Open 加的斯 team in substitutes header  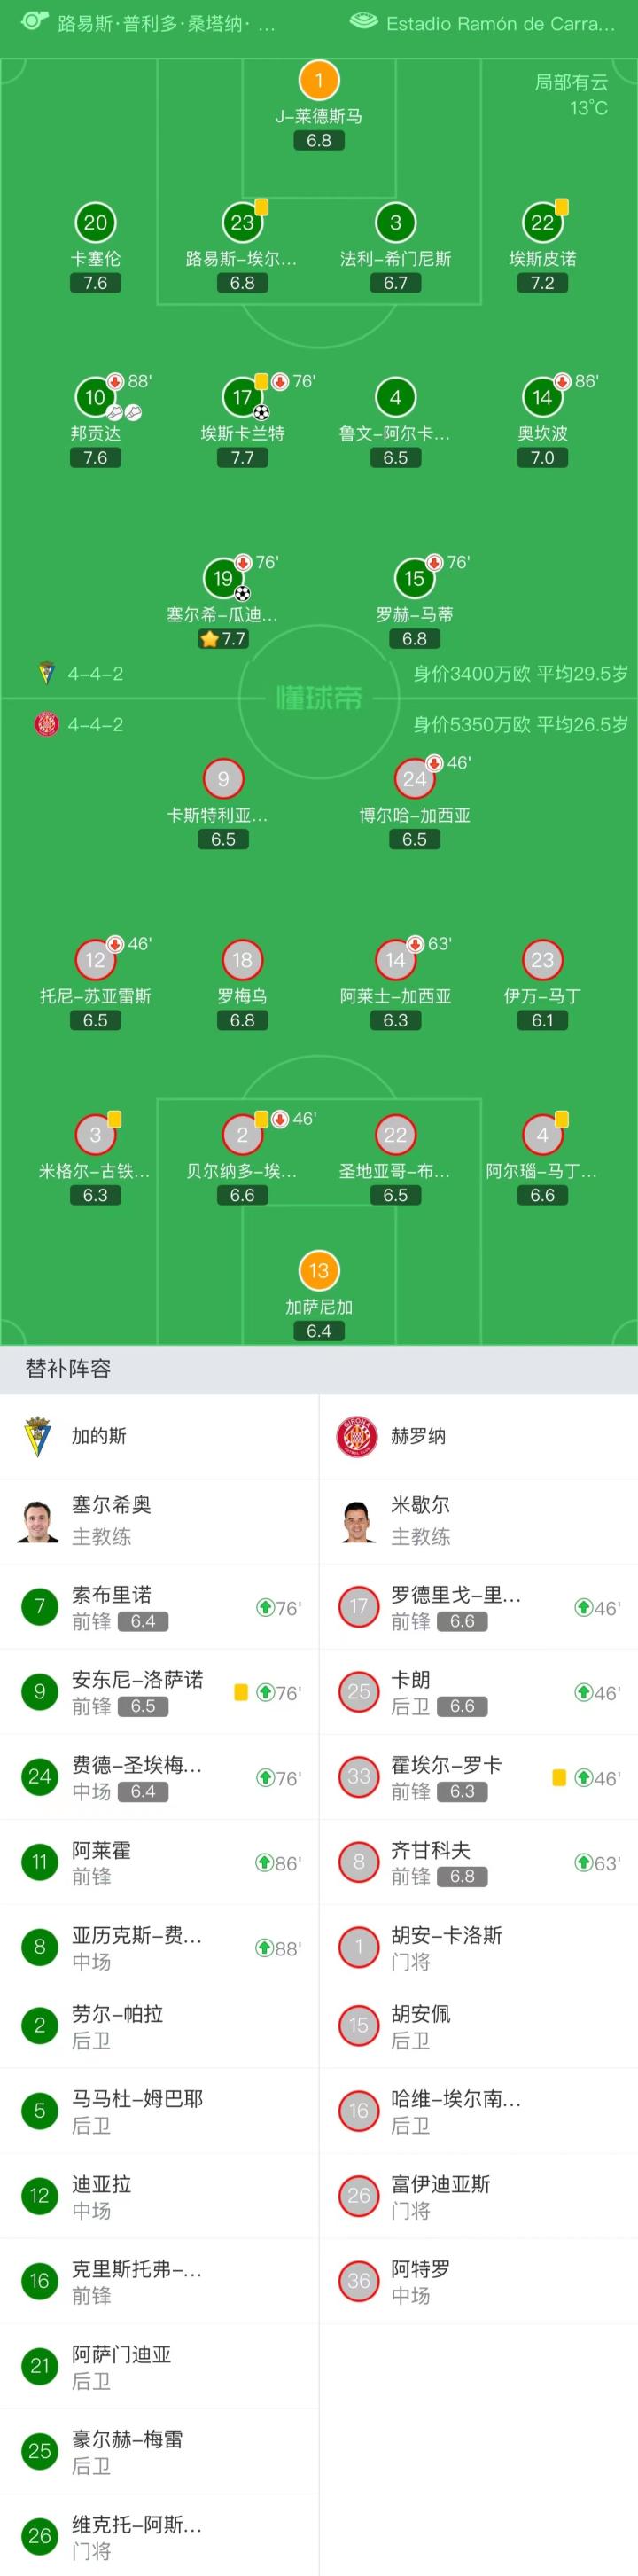tap(98, 1436)
